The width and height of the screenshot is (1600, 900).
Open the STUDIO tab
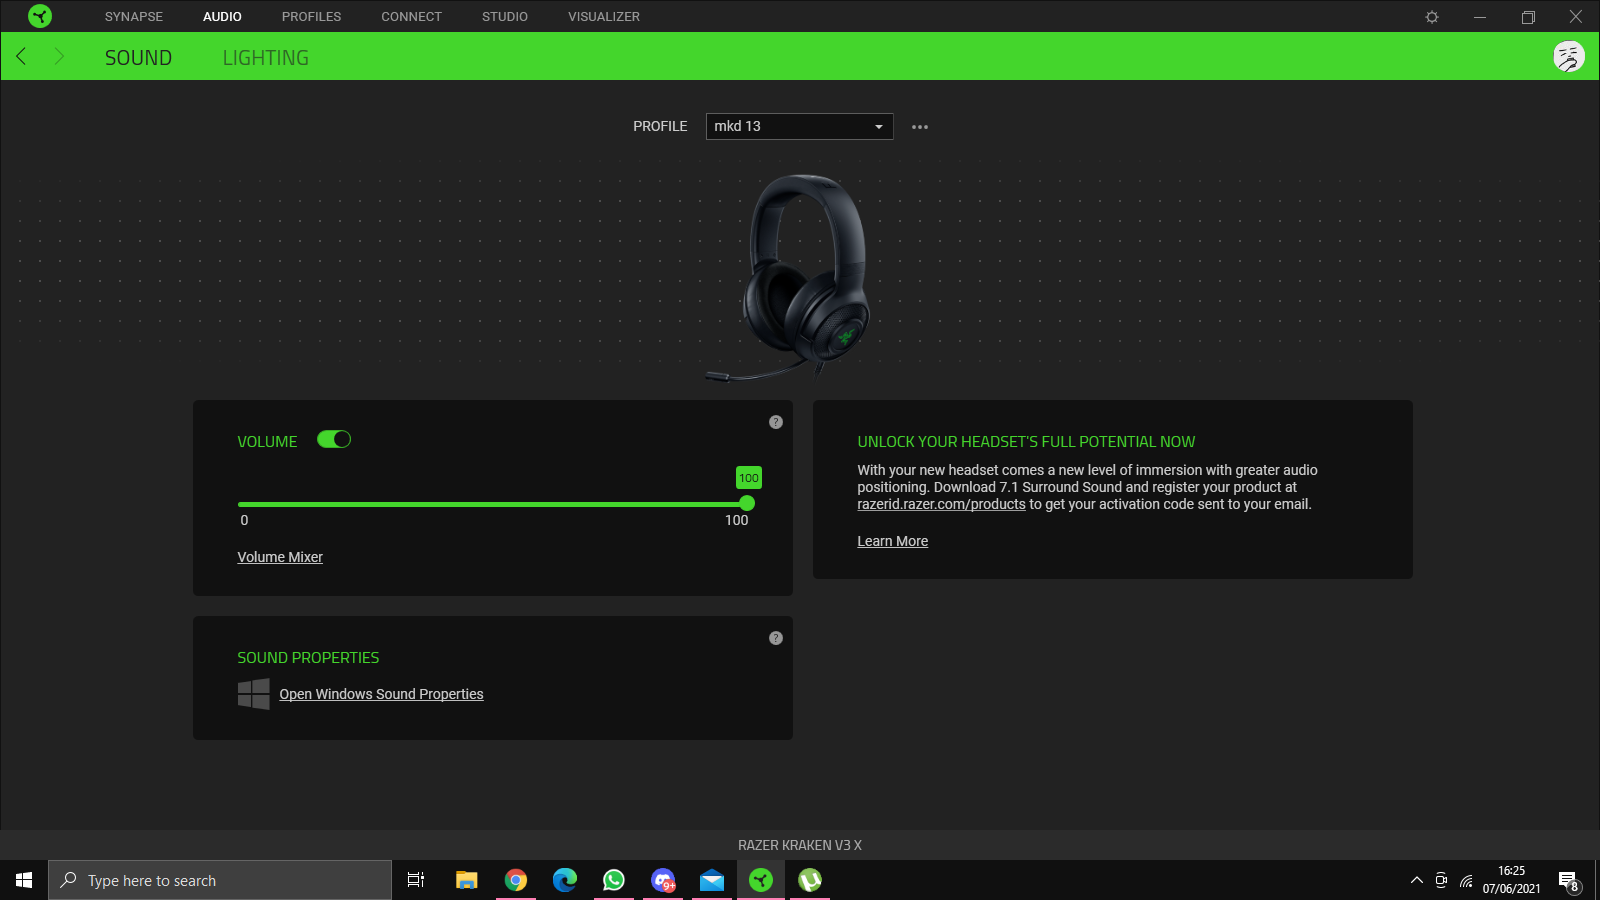(505, 17)
